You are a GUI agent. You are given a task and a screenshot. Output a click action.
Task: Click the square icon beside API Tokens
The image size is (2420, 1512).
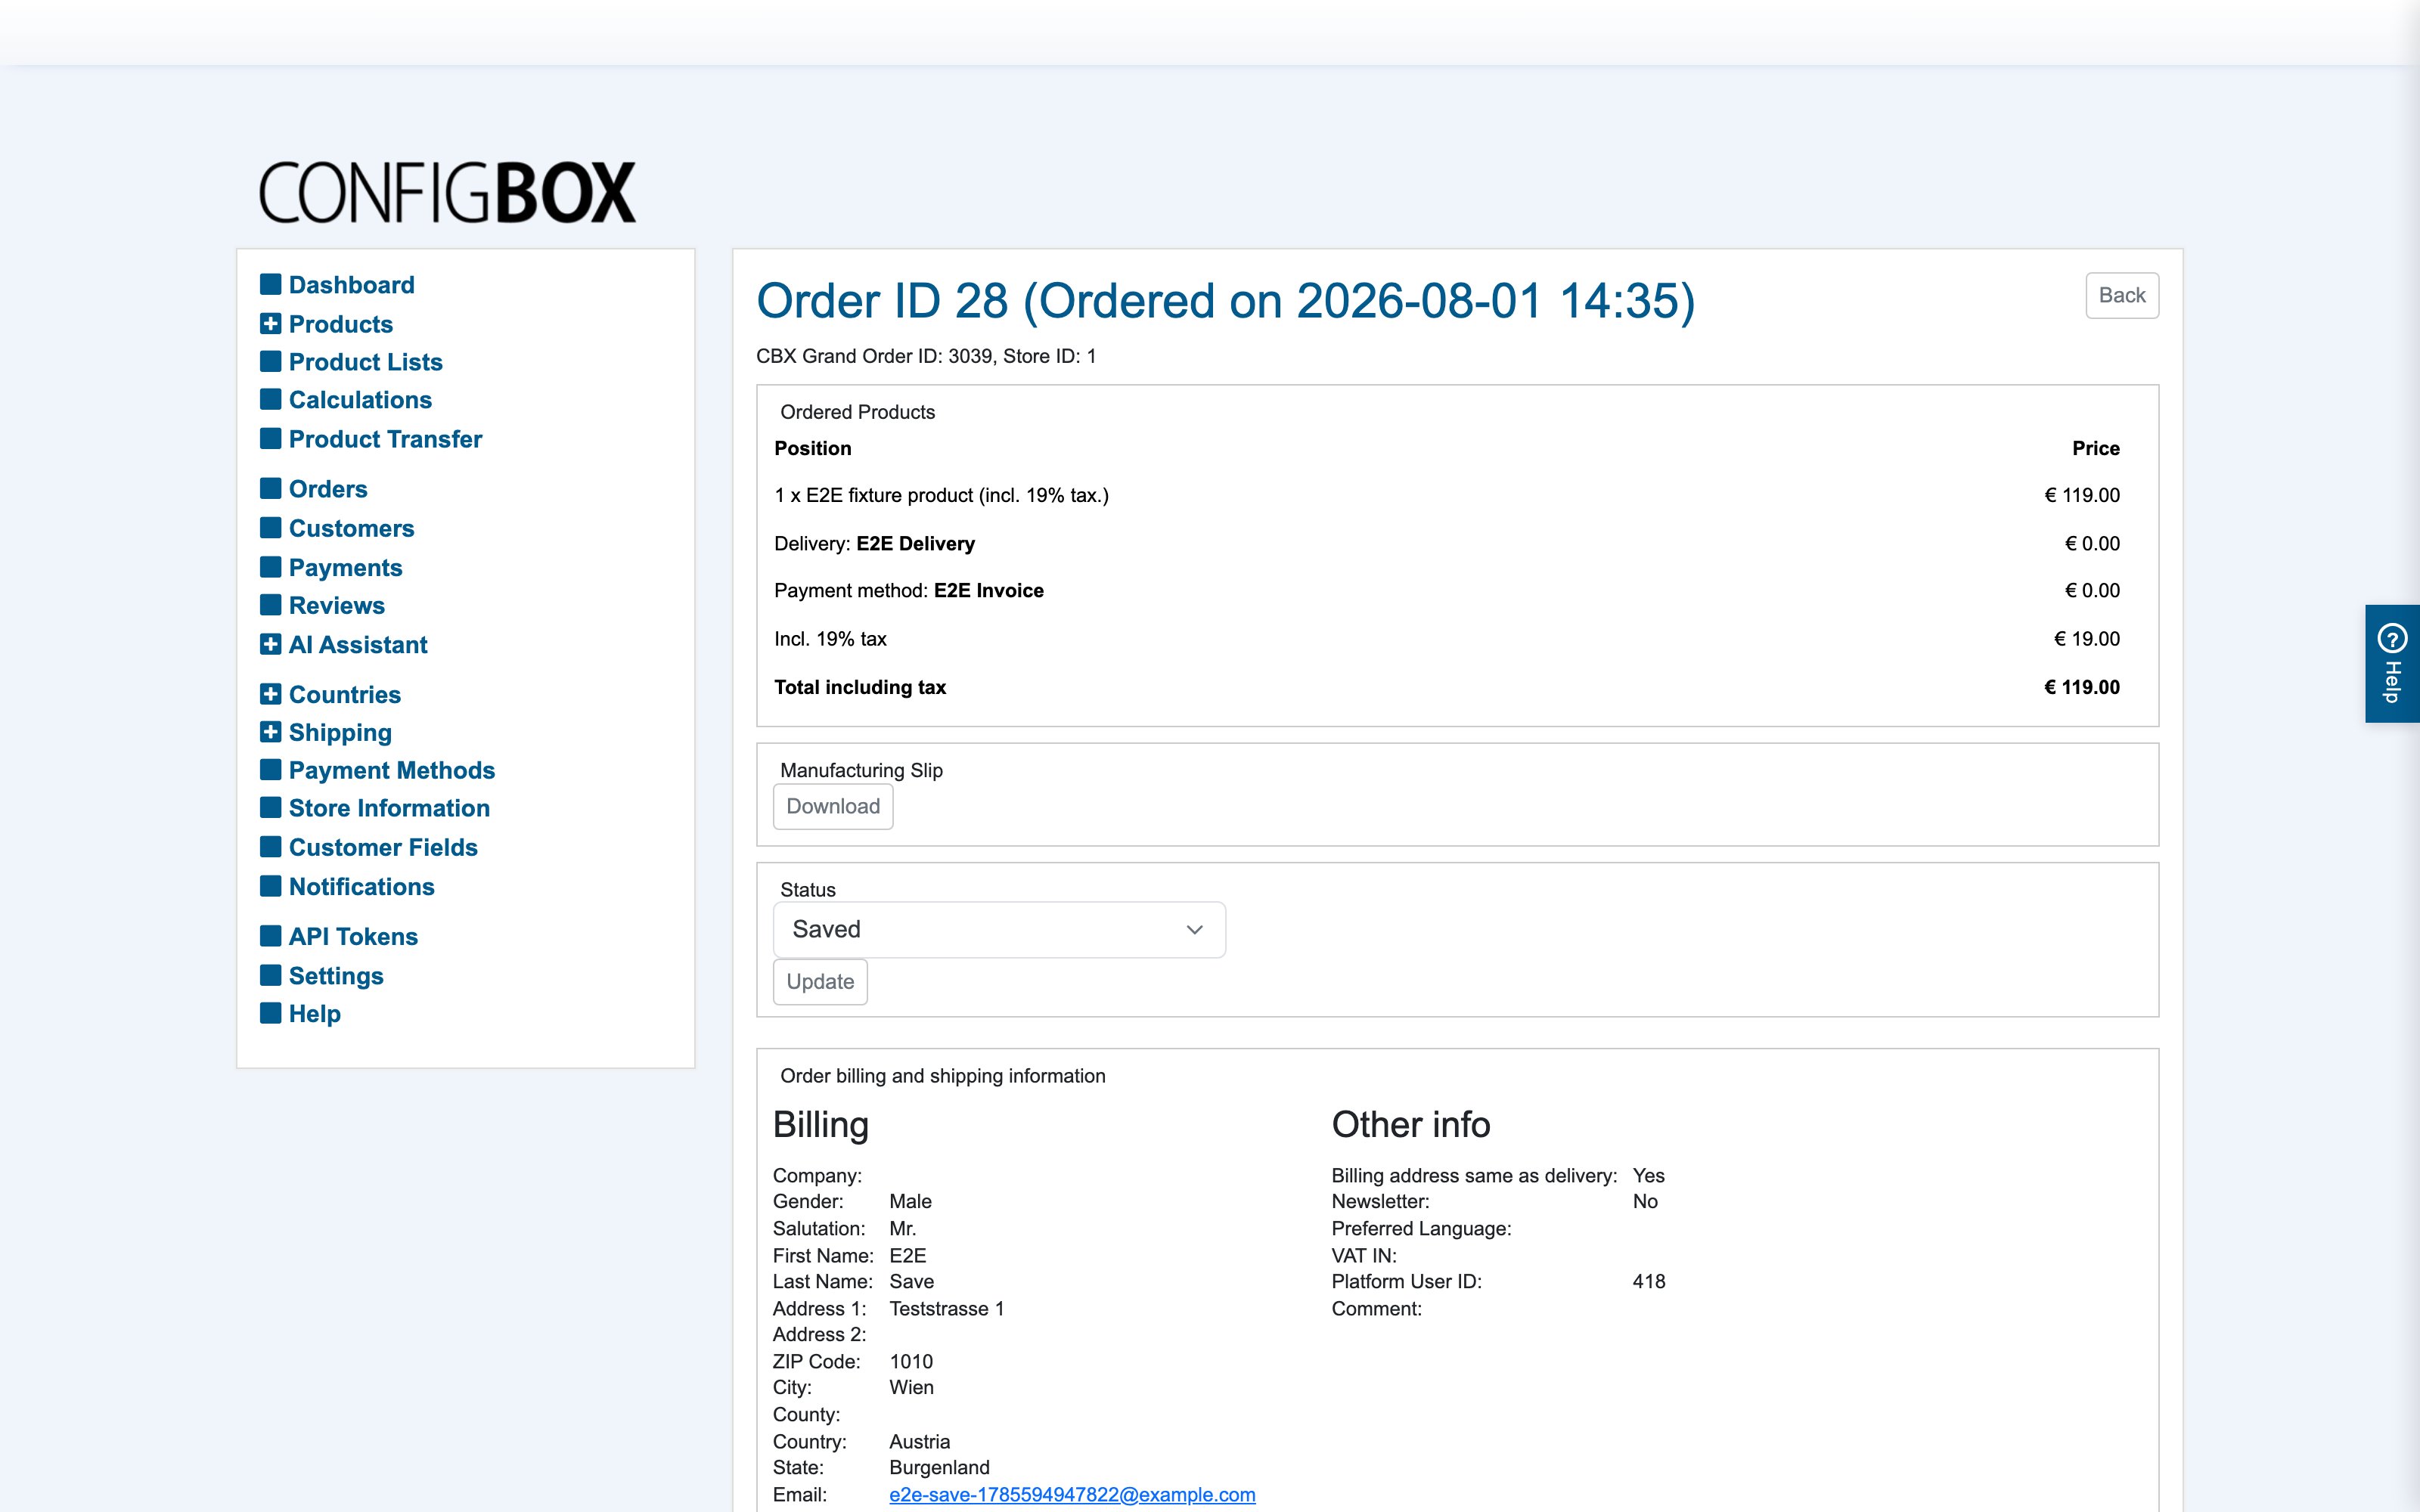tap(270, 936)
